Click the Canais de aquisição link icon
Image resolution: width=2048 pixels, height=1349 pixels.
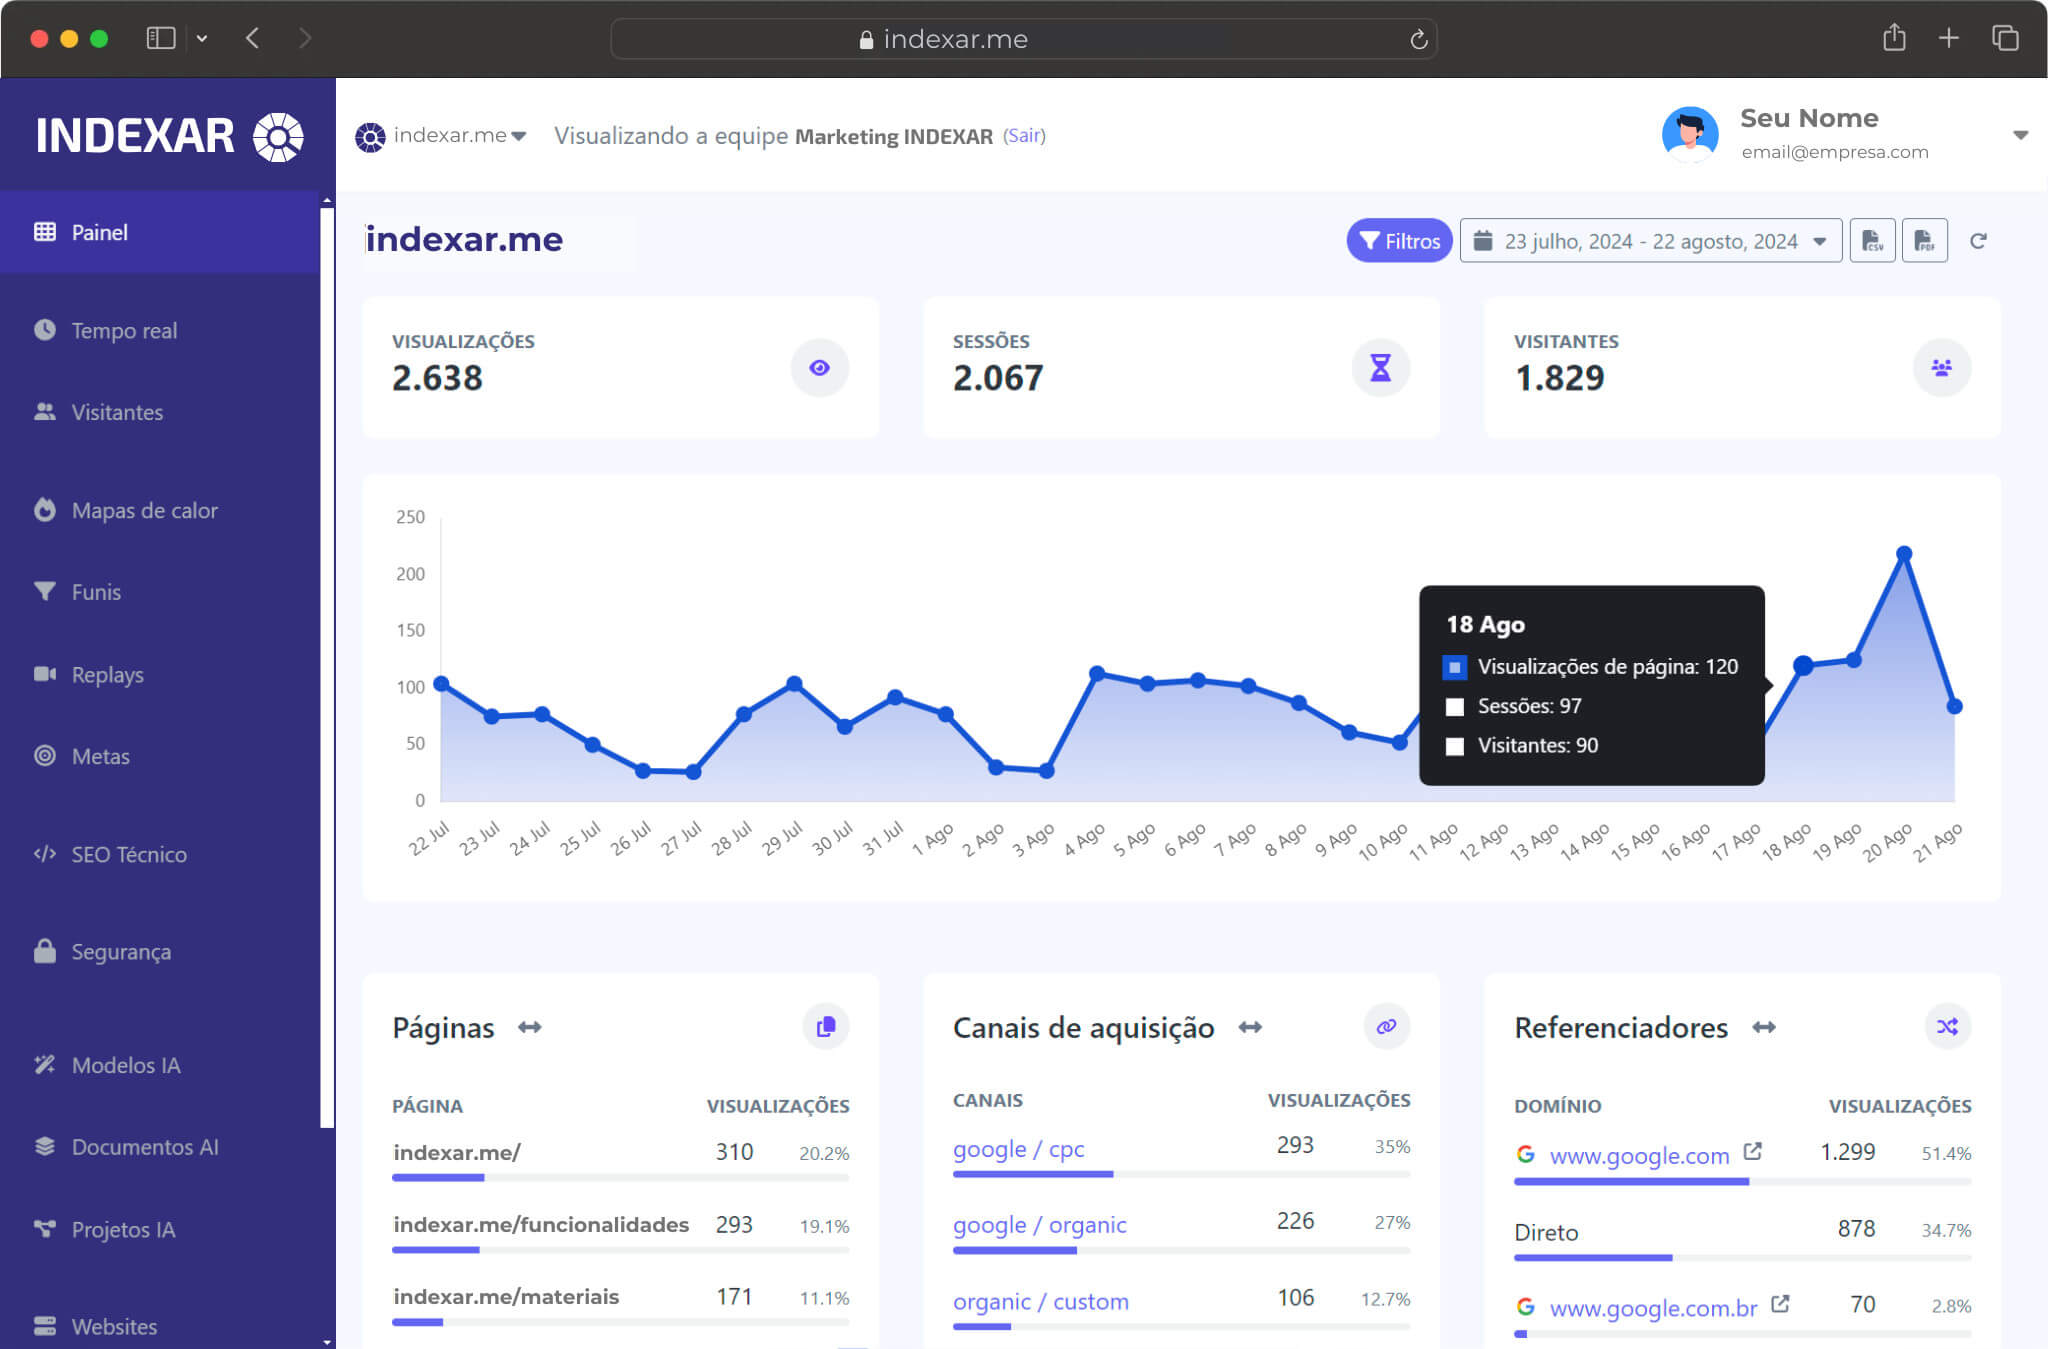click(x=1387, y=1027)
